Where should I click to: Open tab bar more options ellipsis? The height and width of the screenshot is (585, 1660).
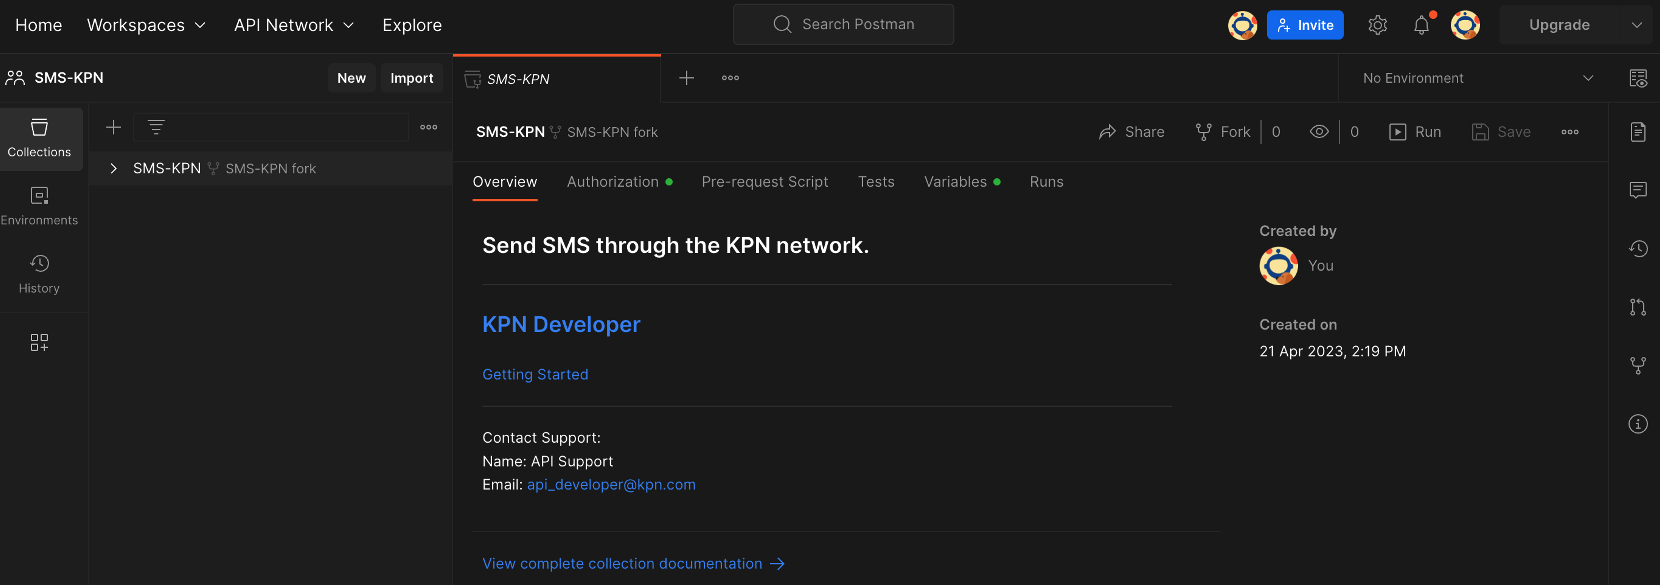point(731,78)
